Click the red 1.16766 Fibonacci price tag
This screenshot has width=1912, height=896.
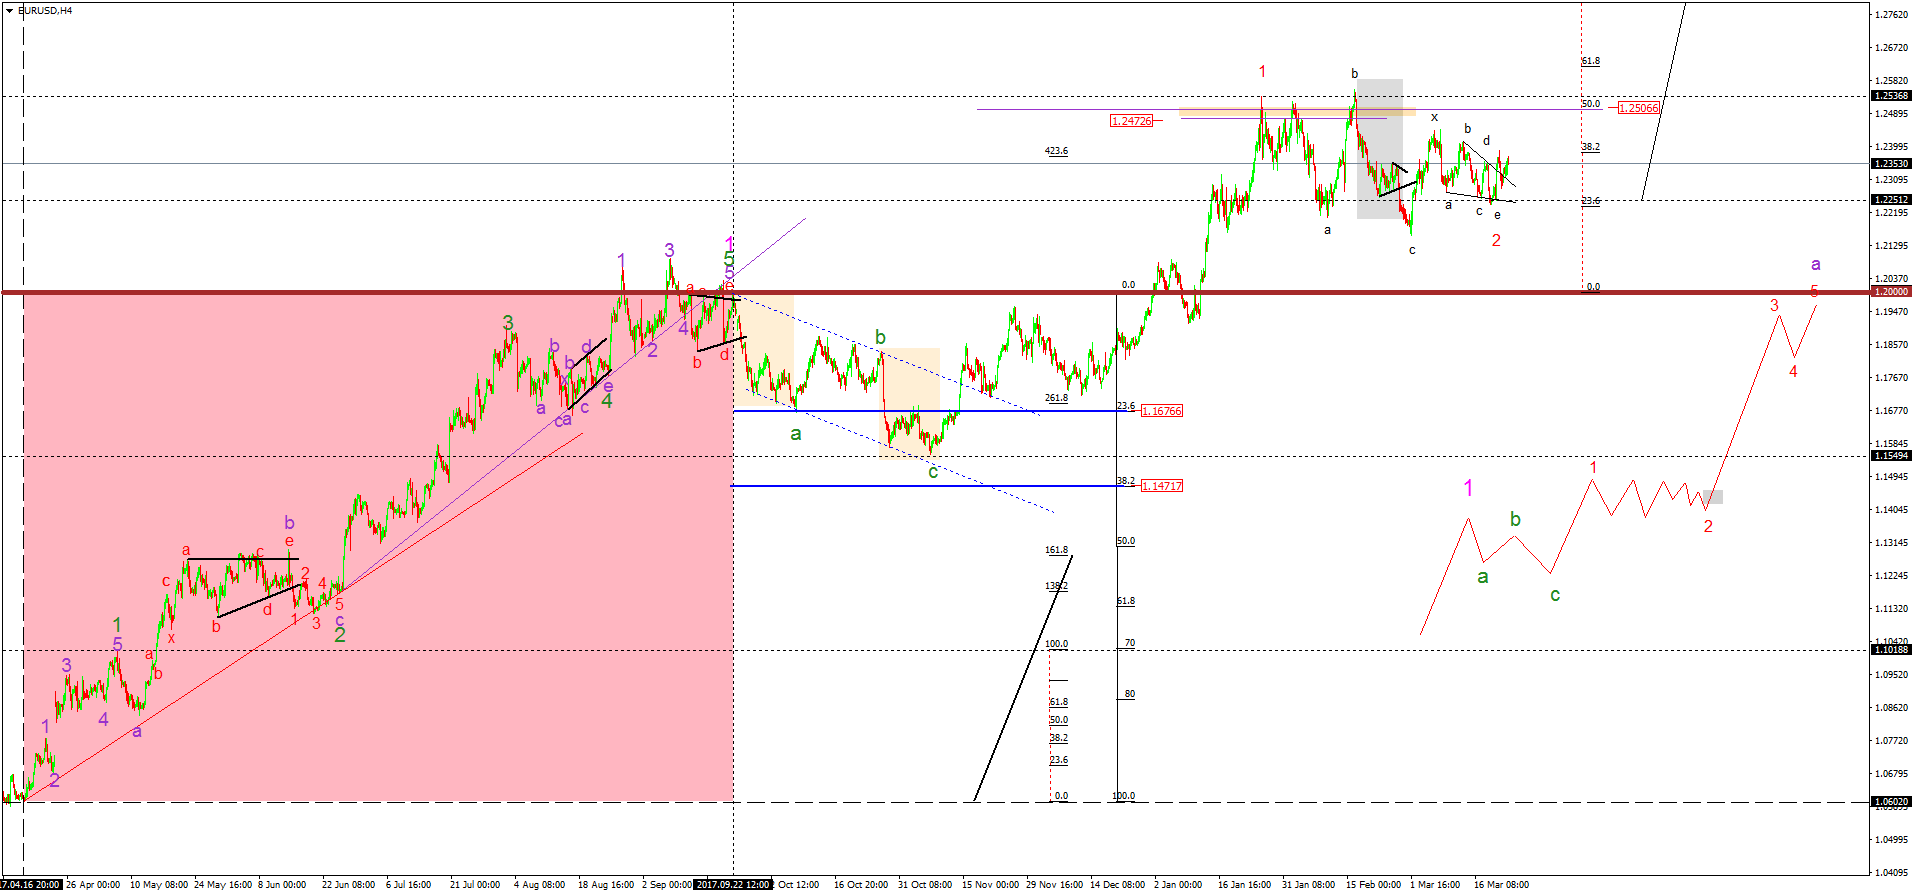[1161, 411]
